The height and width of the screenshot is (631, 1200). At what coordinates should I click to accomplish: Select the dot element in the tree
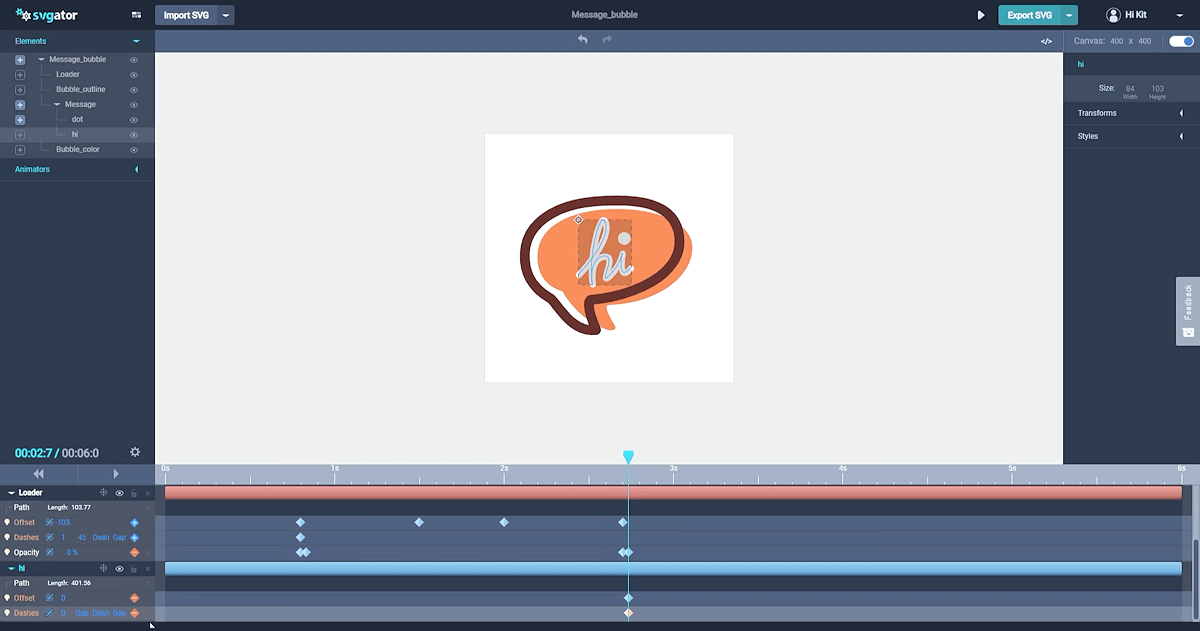tap(78, 120)
